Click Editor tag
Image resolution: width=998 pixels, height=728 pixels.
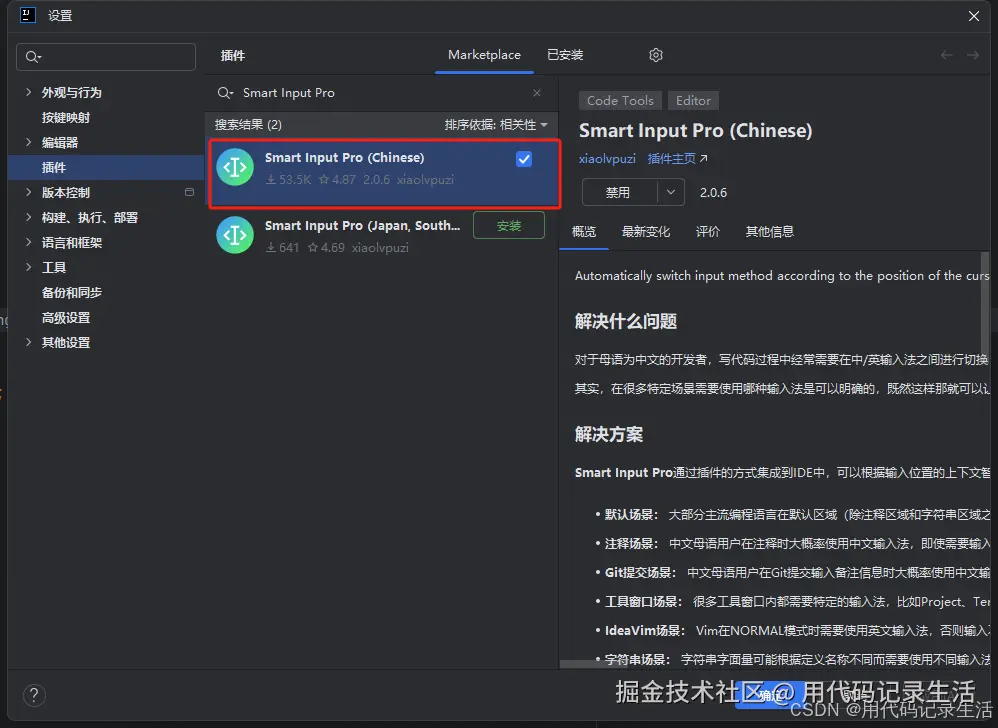point(693,101)
